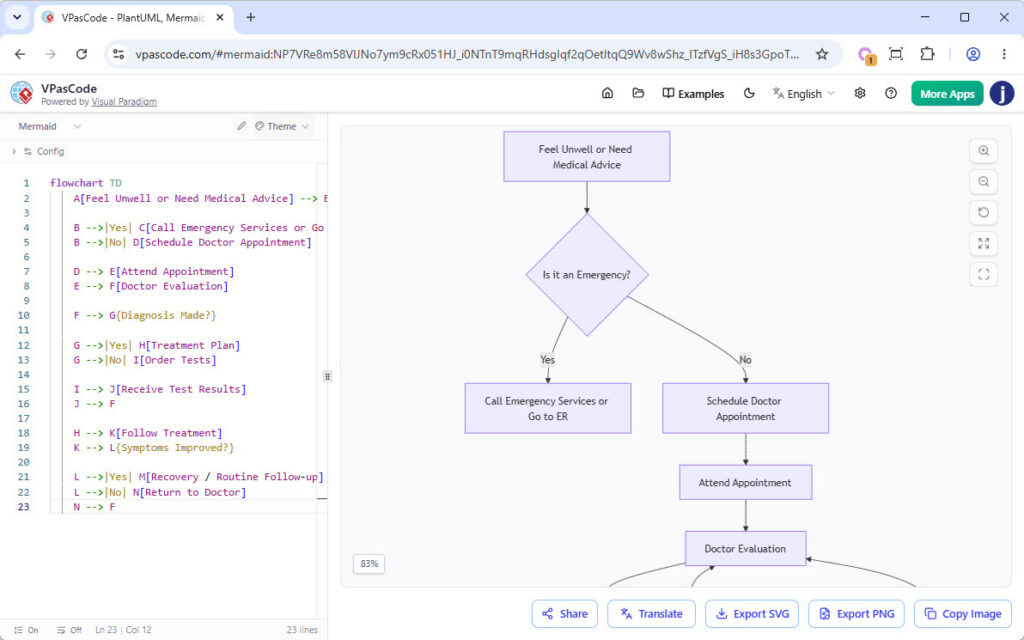Open the browser extensions puzzle icon
The height and width of the screenshot is (640, 1024).
tap(927, 54)
